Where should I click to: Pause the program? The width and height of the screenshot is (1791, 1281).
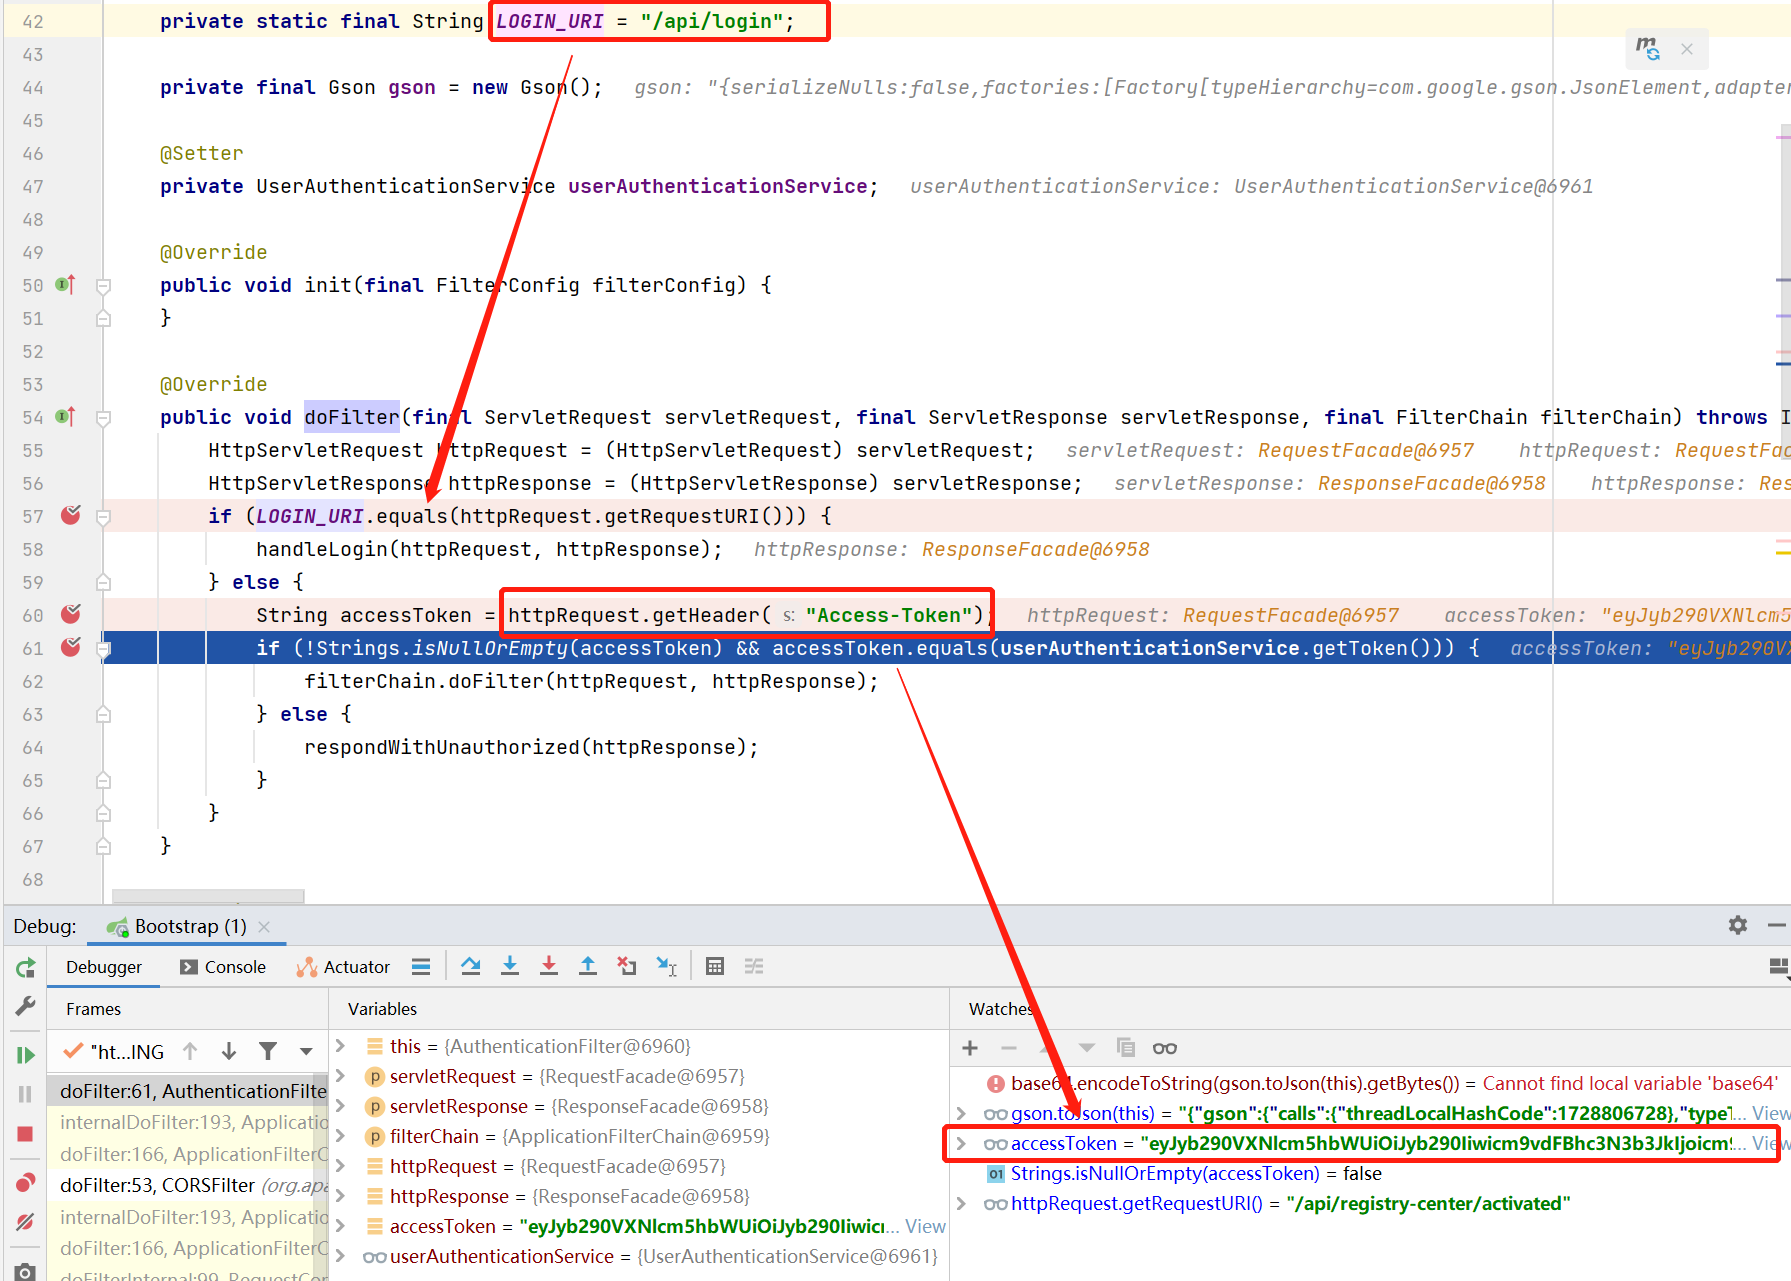click(25, 1094)
